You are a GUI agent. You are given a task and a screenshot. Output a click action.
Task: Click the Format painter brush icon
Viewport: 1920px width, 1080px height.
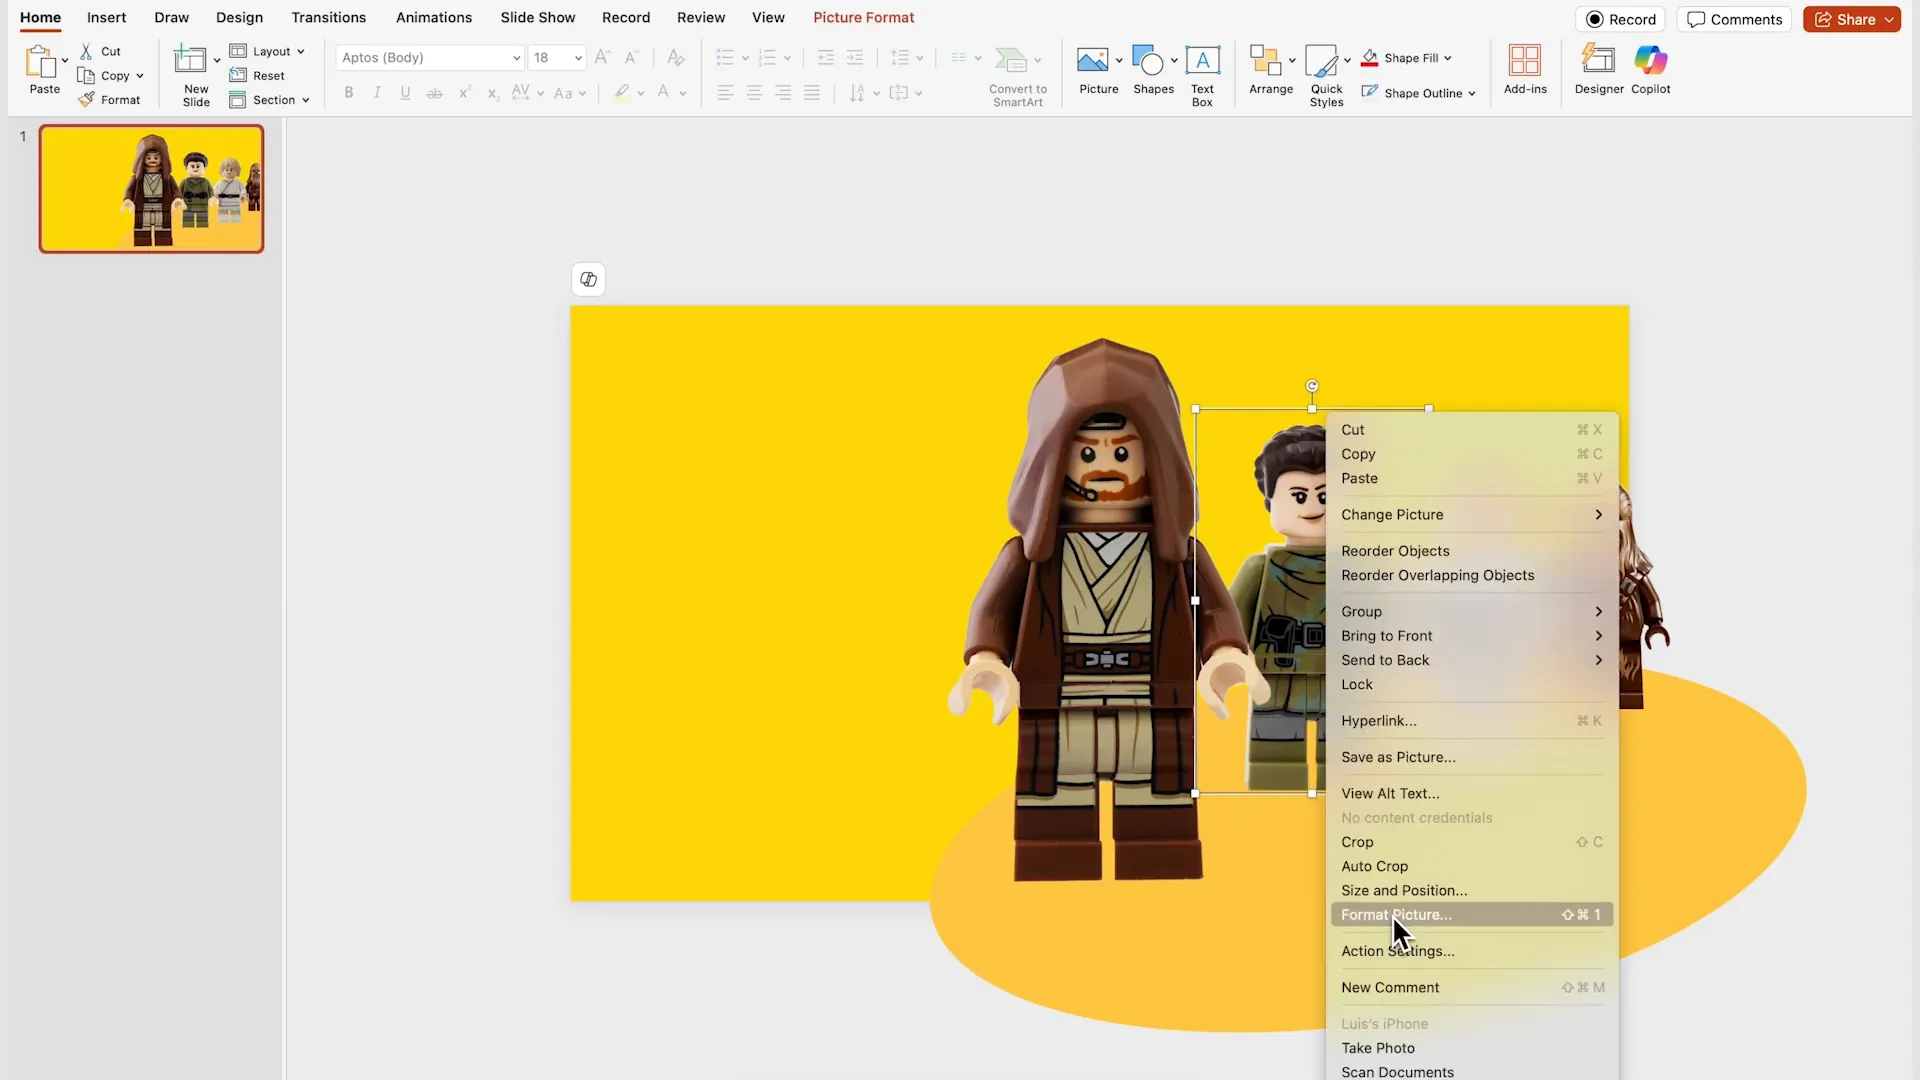(x=87, y=100)
